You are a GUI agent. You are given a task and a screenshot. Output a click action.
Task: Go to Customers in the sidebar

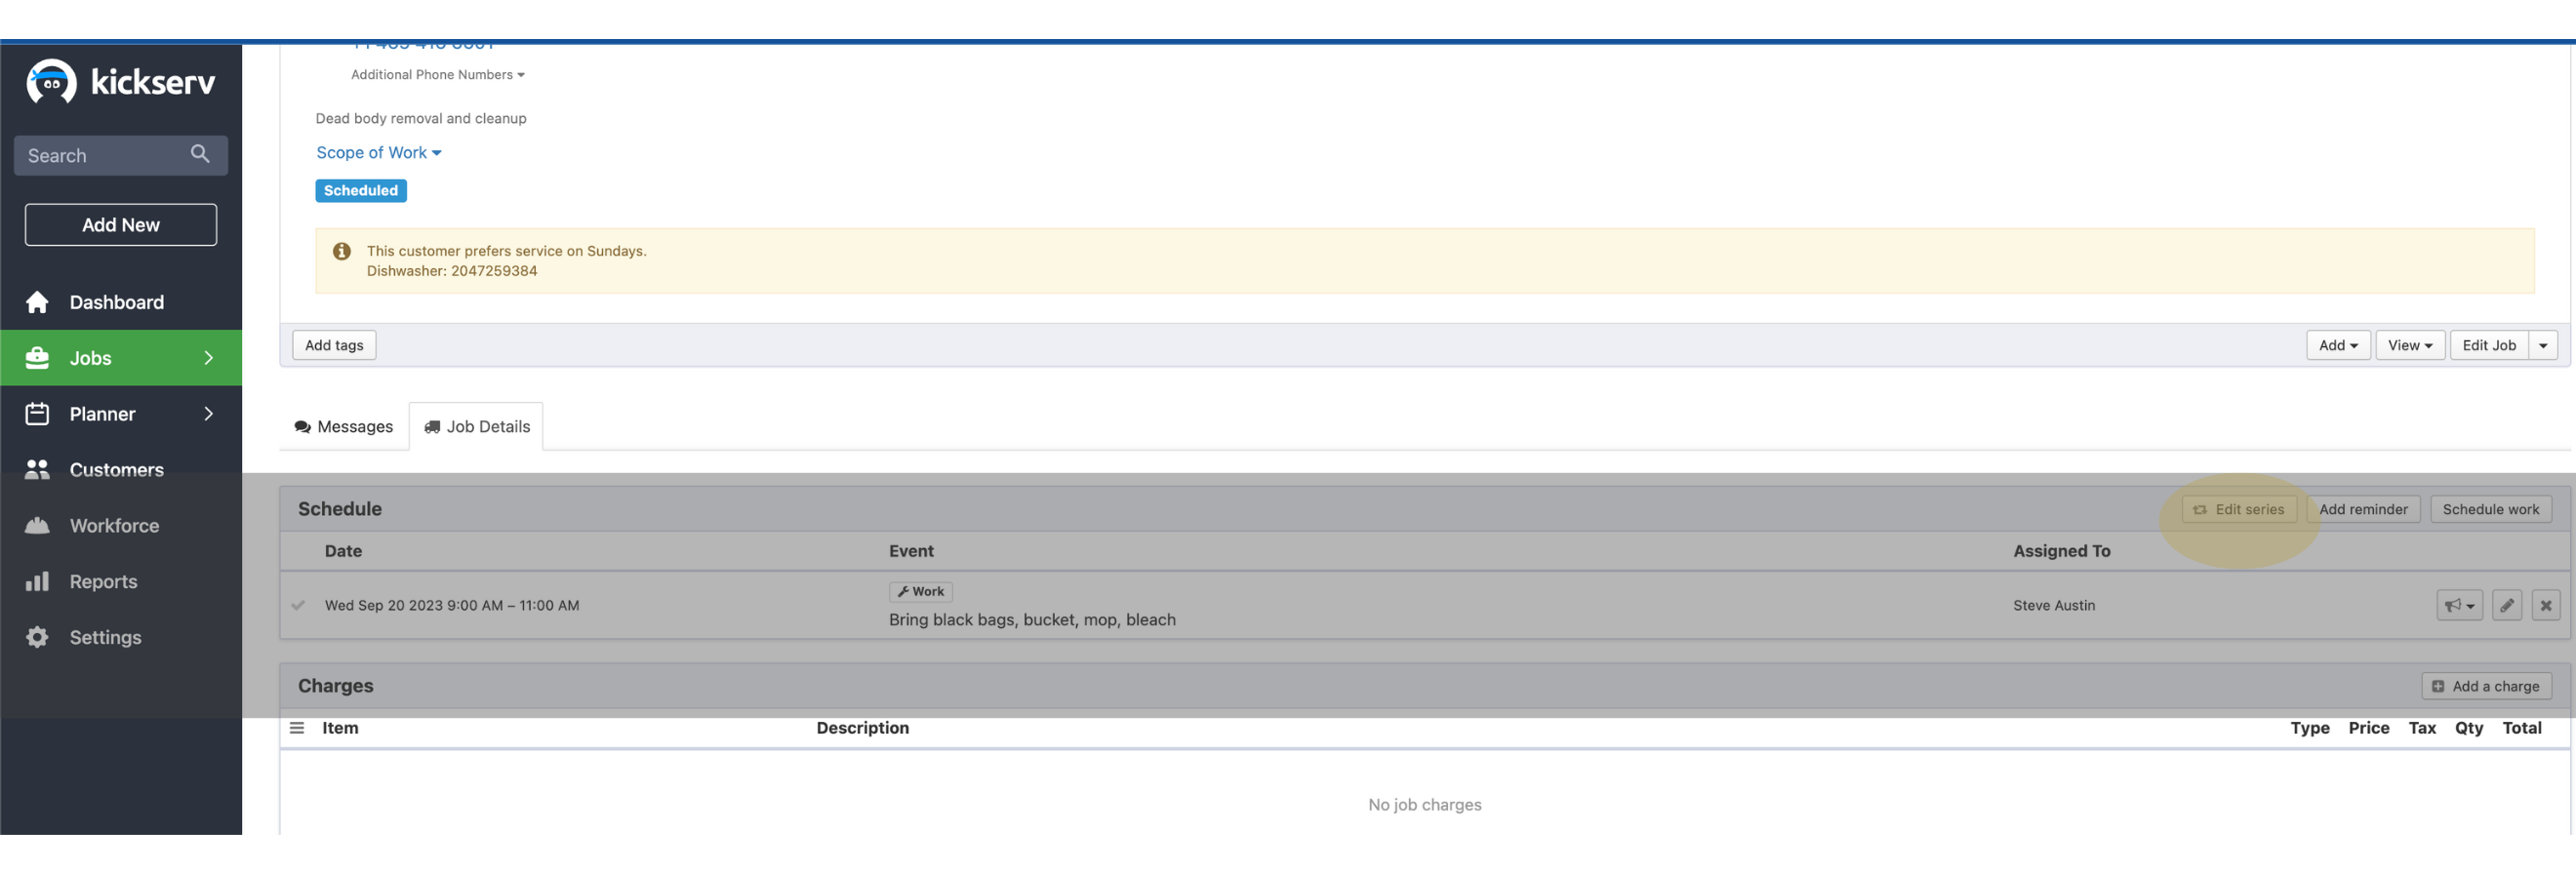pos(121,470)
